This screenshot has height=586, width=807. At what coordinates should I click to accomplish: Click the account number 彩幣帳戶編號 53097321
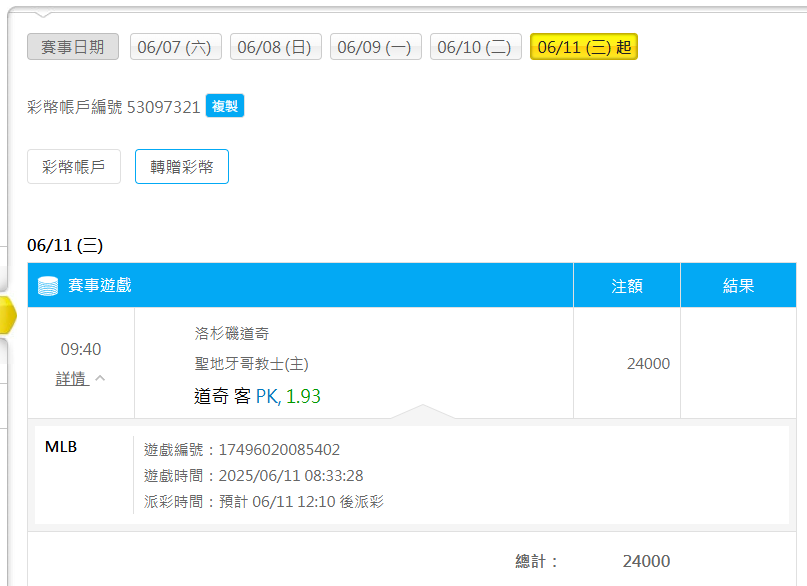click(113, 106)
